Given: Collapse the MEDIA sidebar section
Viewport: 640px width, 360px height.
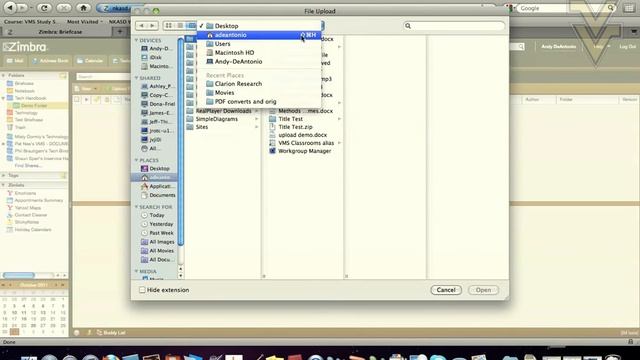Looking at the screenshot, I should coord(136,271).
